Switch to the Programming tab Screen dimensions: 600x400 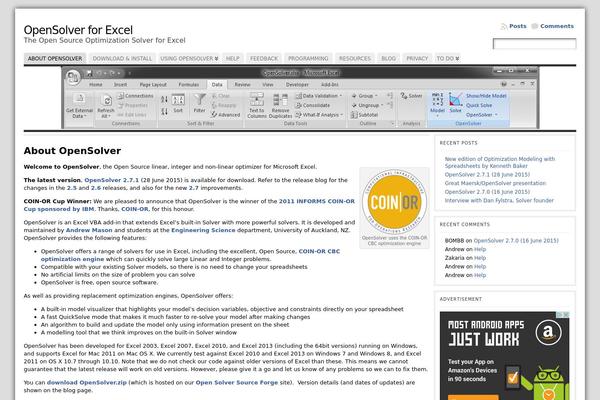(x=310, y=59)
